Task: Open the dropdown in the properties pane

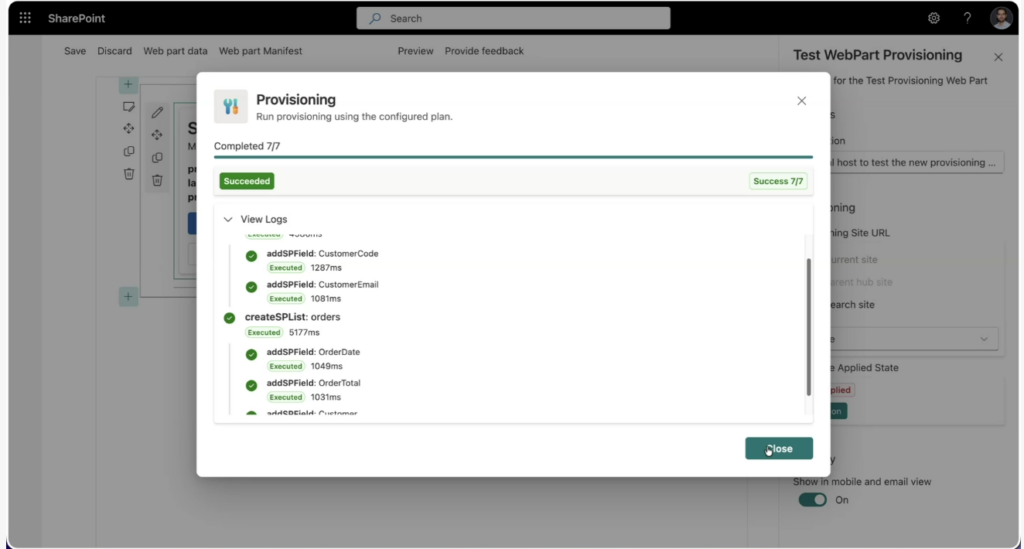Action: [x=914, y=339]
